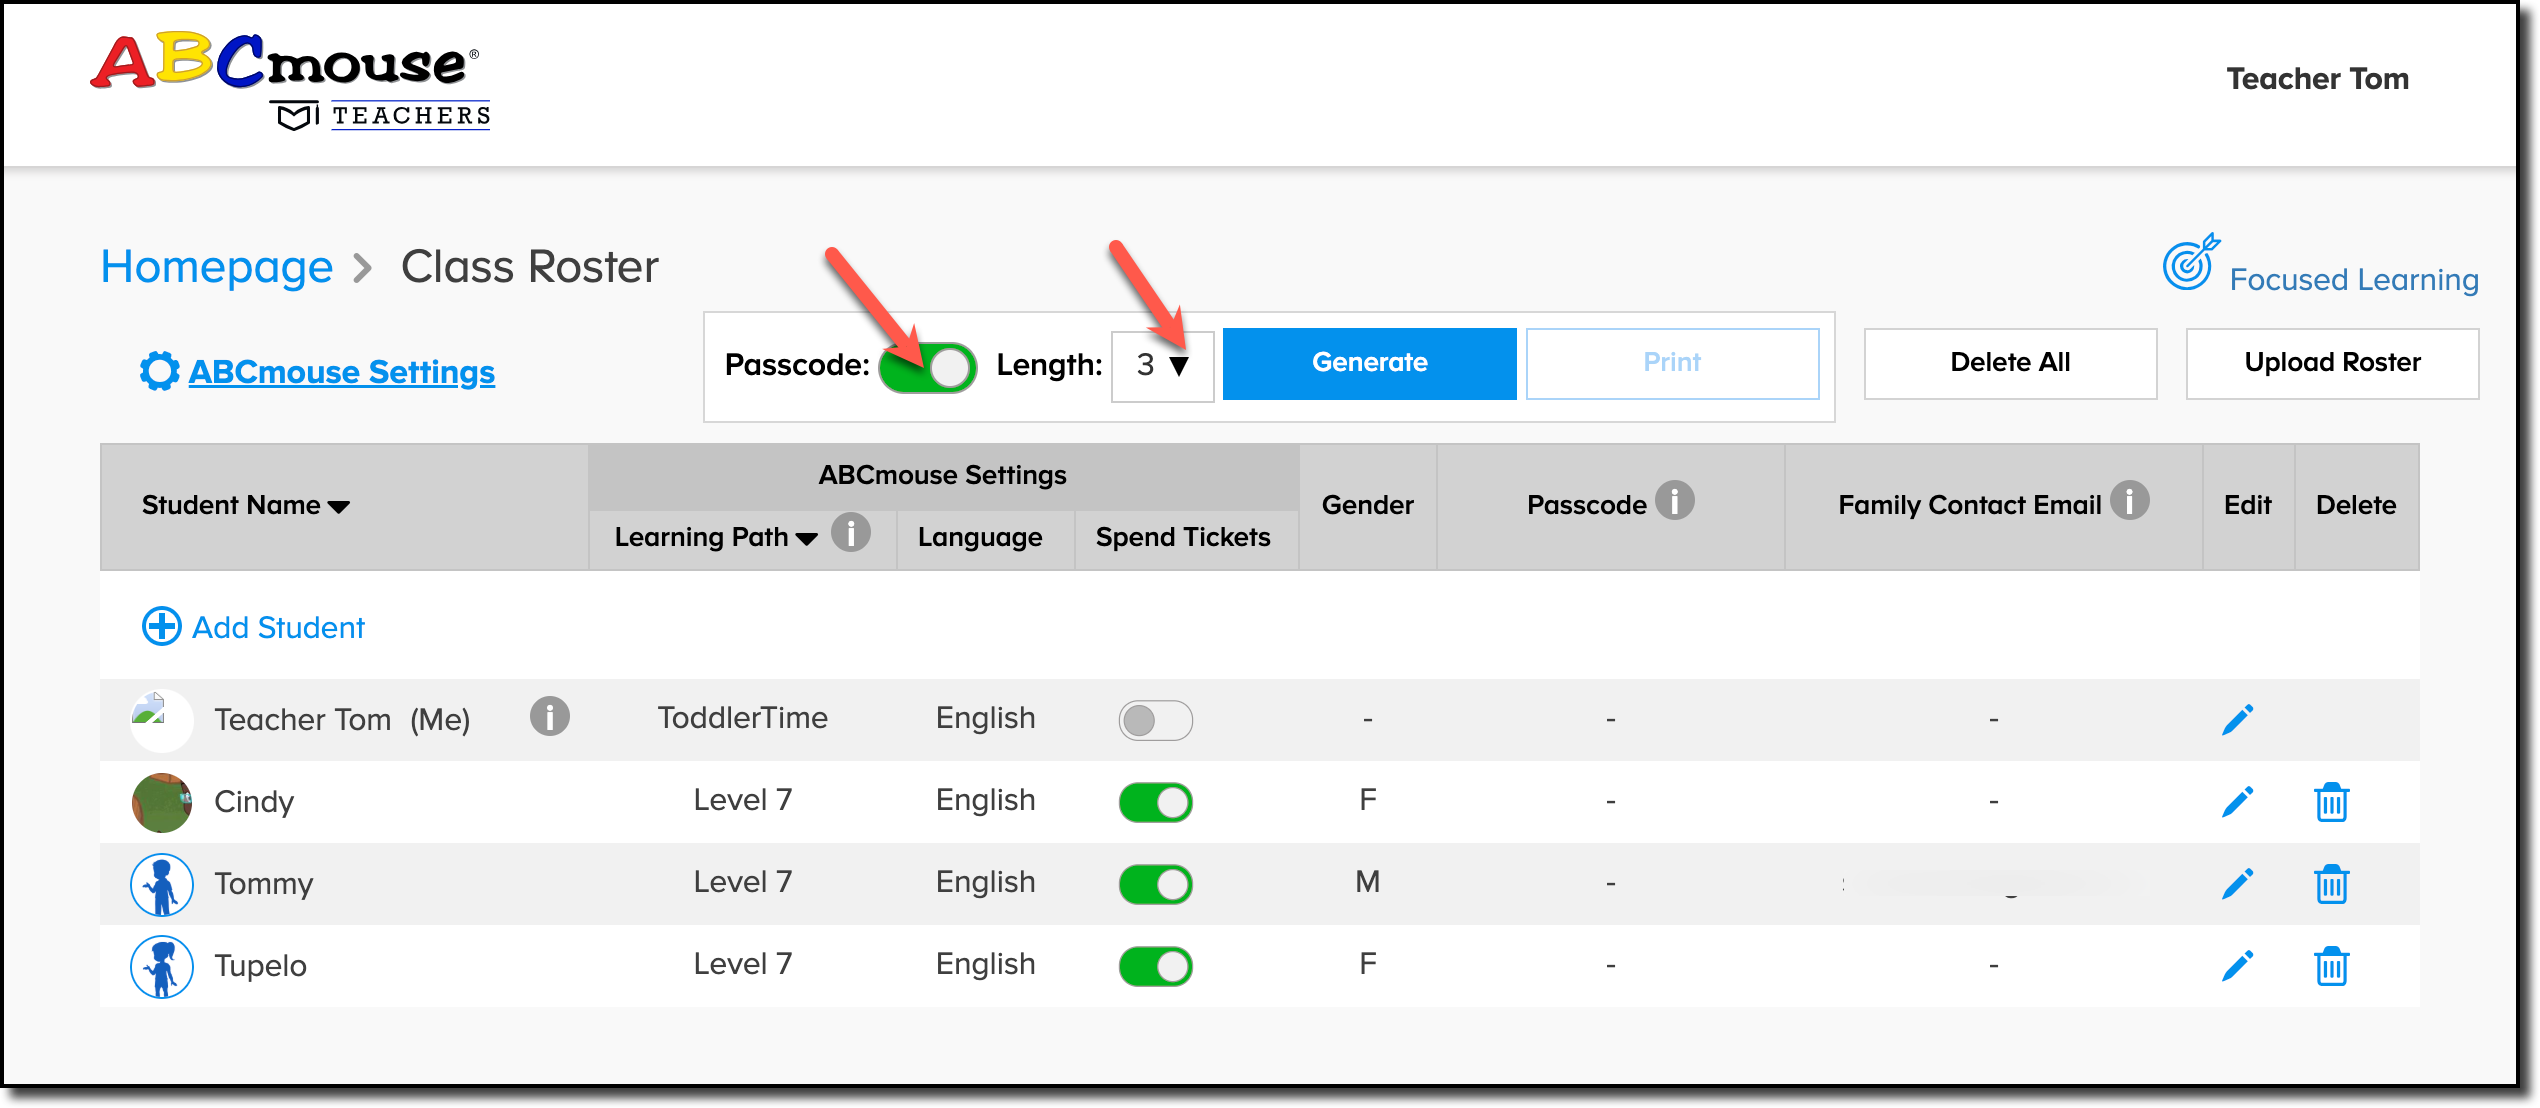Enable Spend Tickets for Teacher Tom

pos(1155,719)
